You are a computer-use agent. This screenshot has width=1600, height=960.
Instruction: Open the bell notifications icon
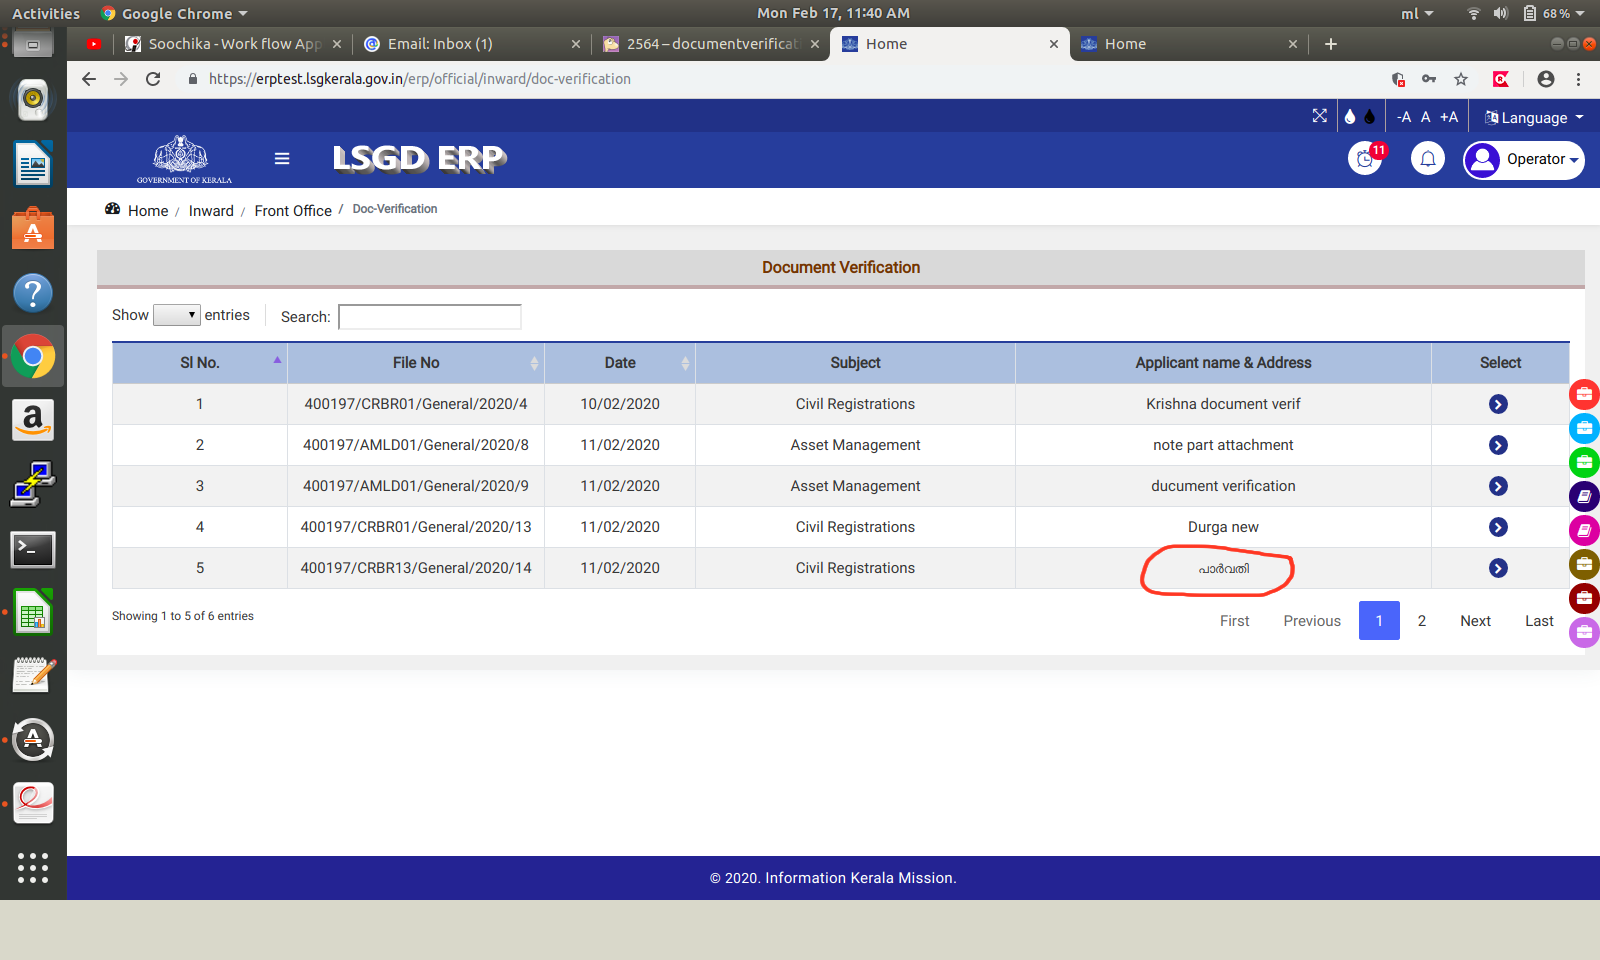1427,159
